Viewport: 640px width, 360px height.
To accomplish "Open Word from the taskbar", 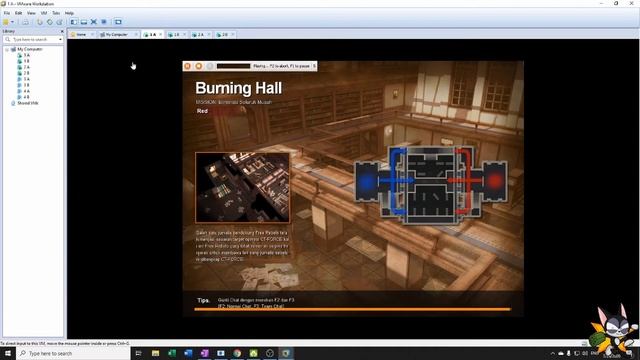I will pyautogui.click(x=188, y=353).
